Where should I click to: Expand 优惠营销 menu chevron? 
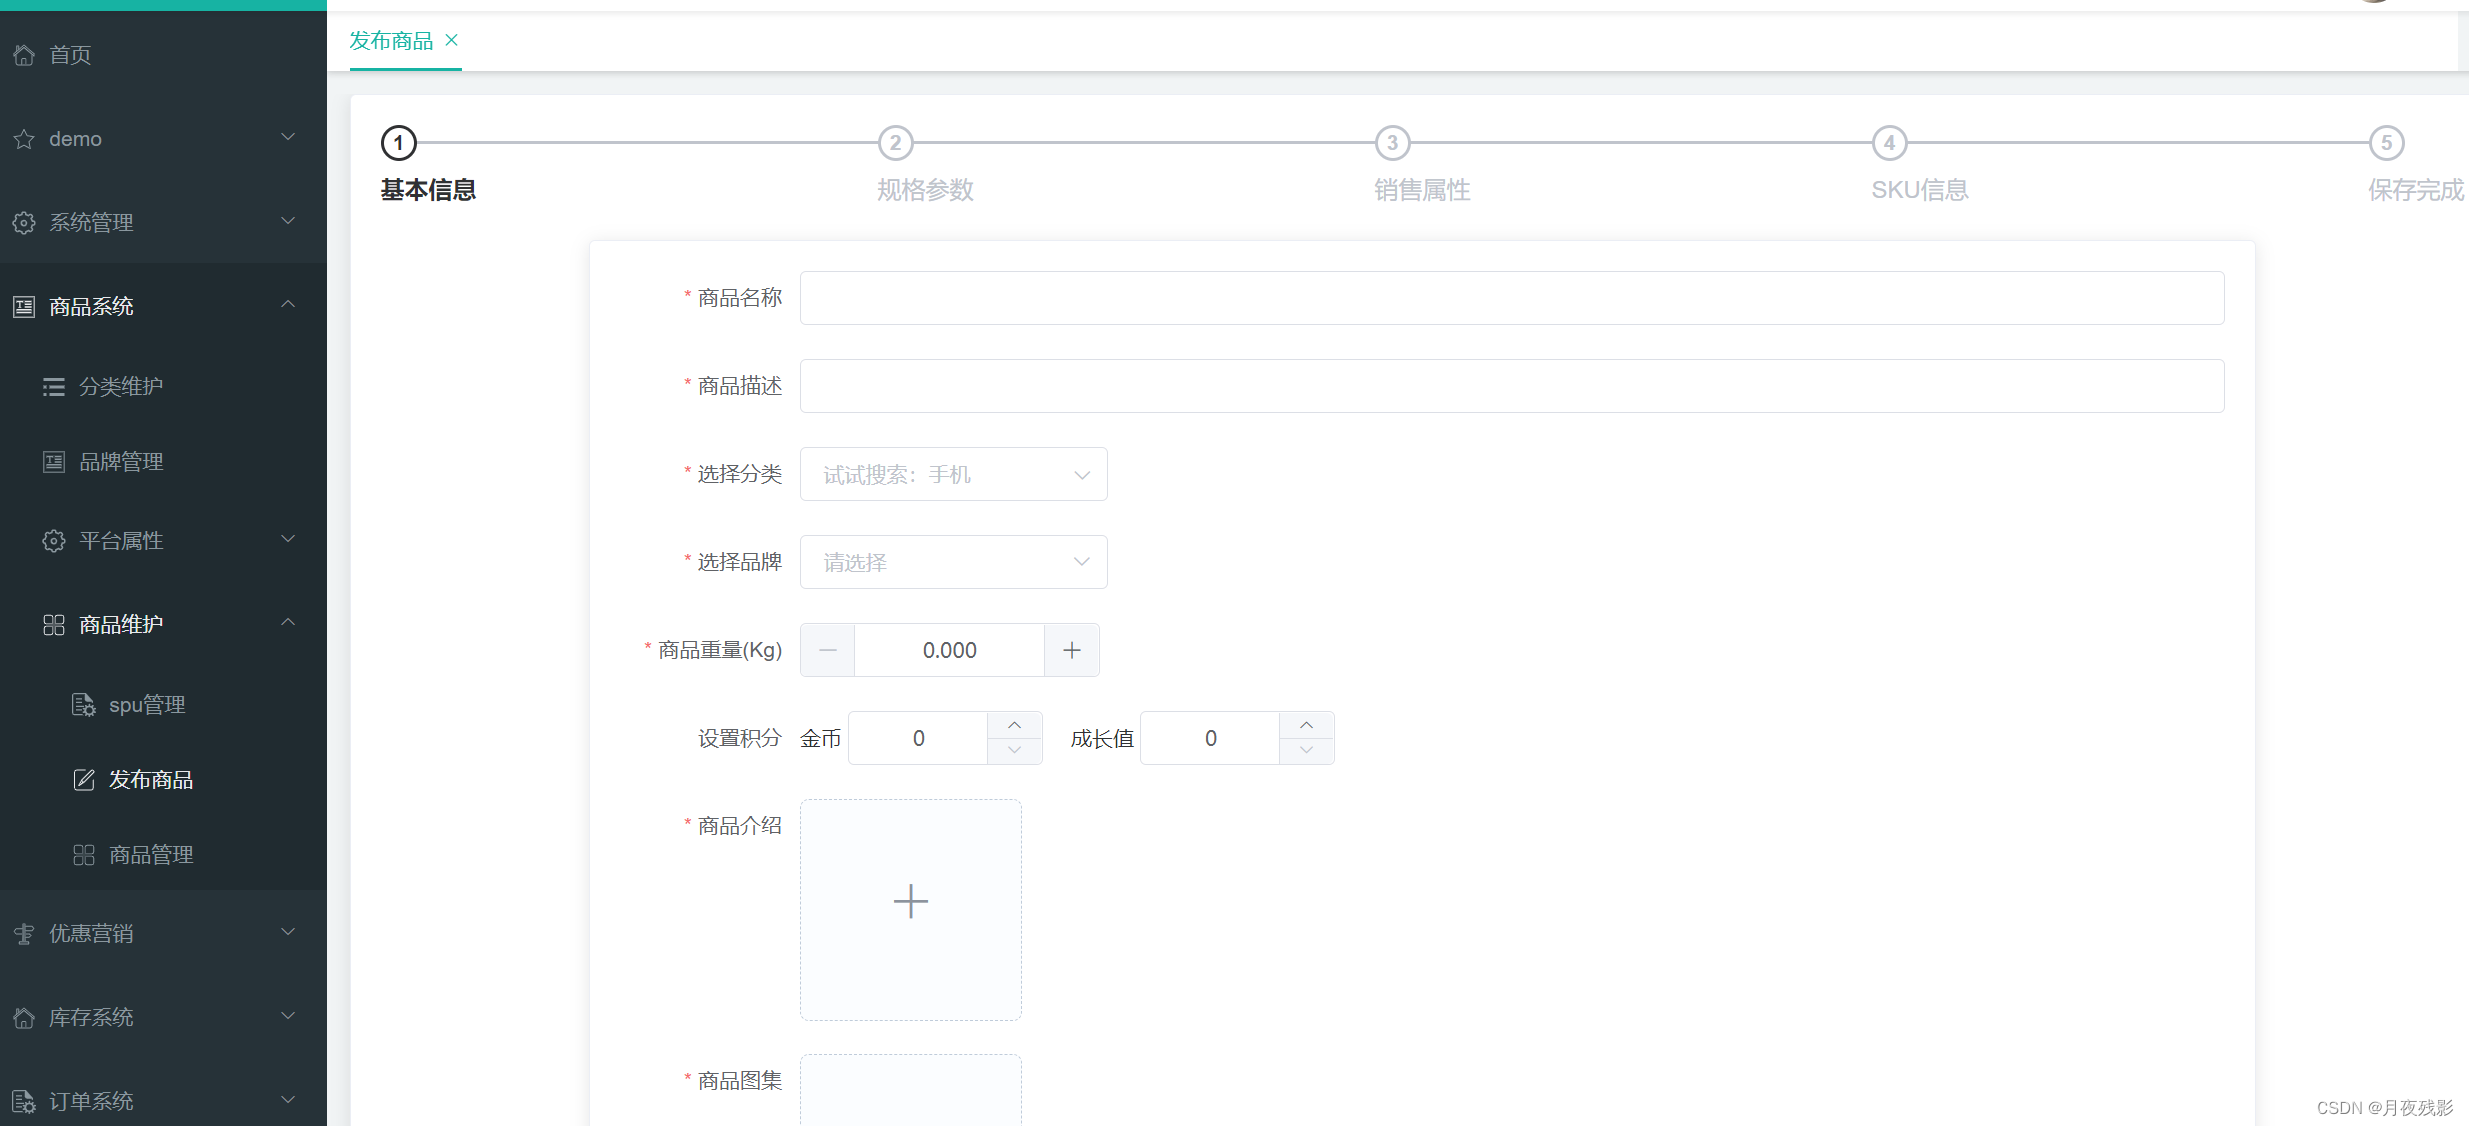pyautogui.click(x=288, y=932)
